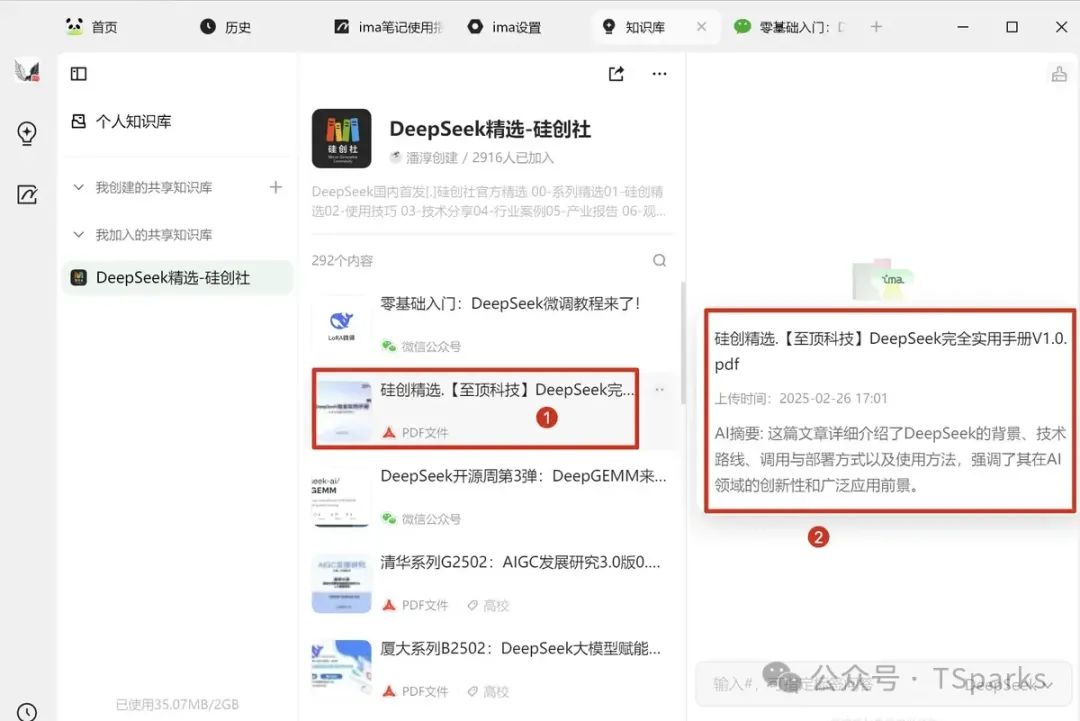Screen dimensions: 1080x721
Task: Create a new shared knowledge base with plus
Action: (276, 187)
